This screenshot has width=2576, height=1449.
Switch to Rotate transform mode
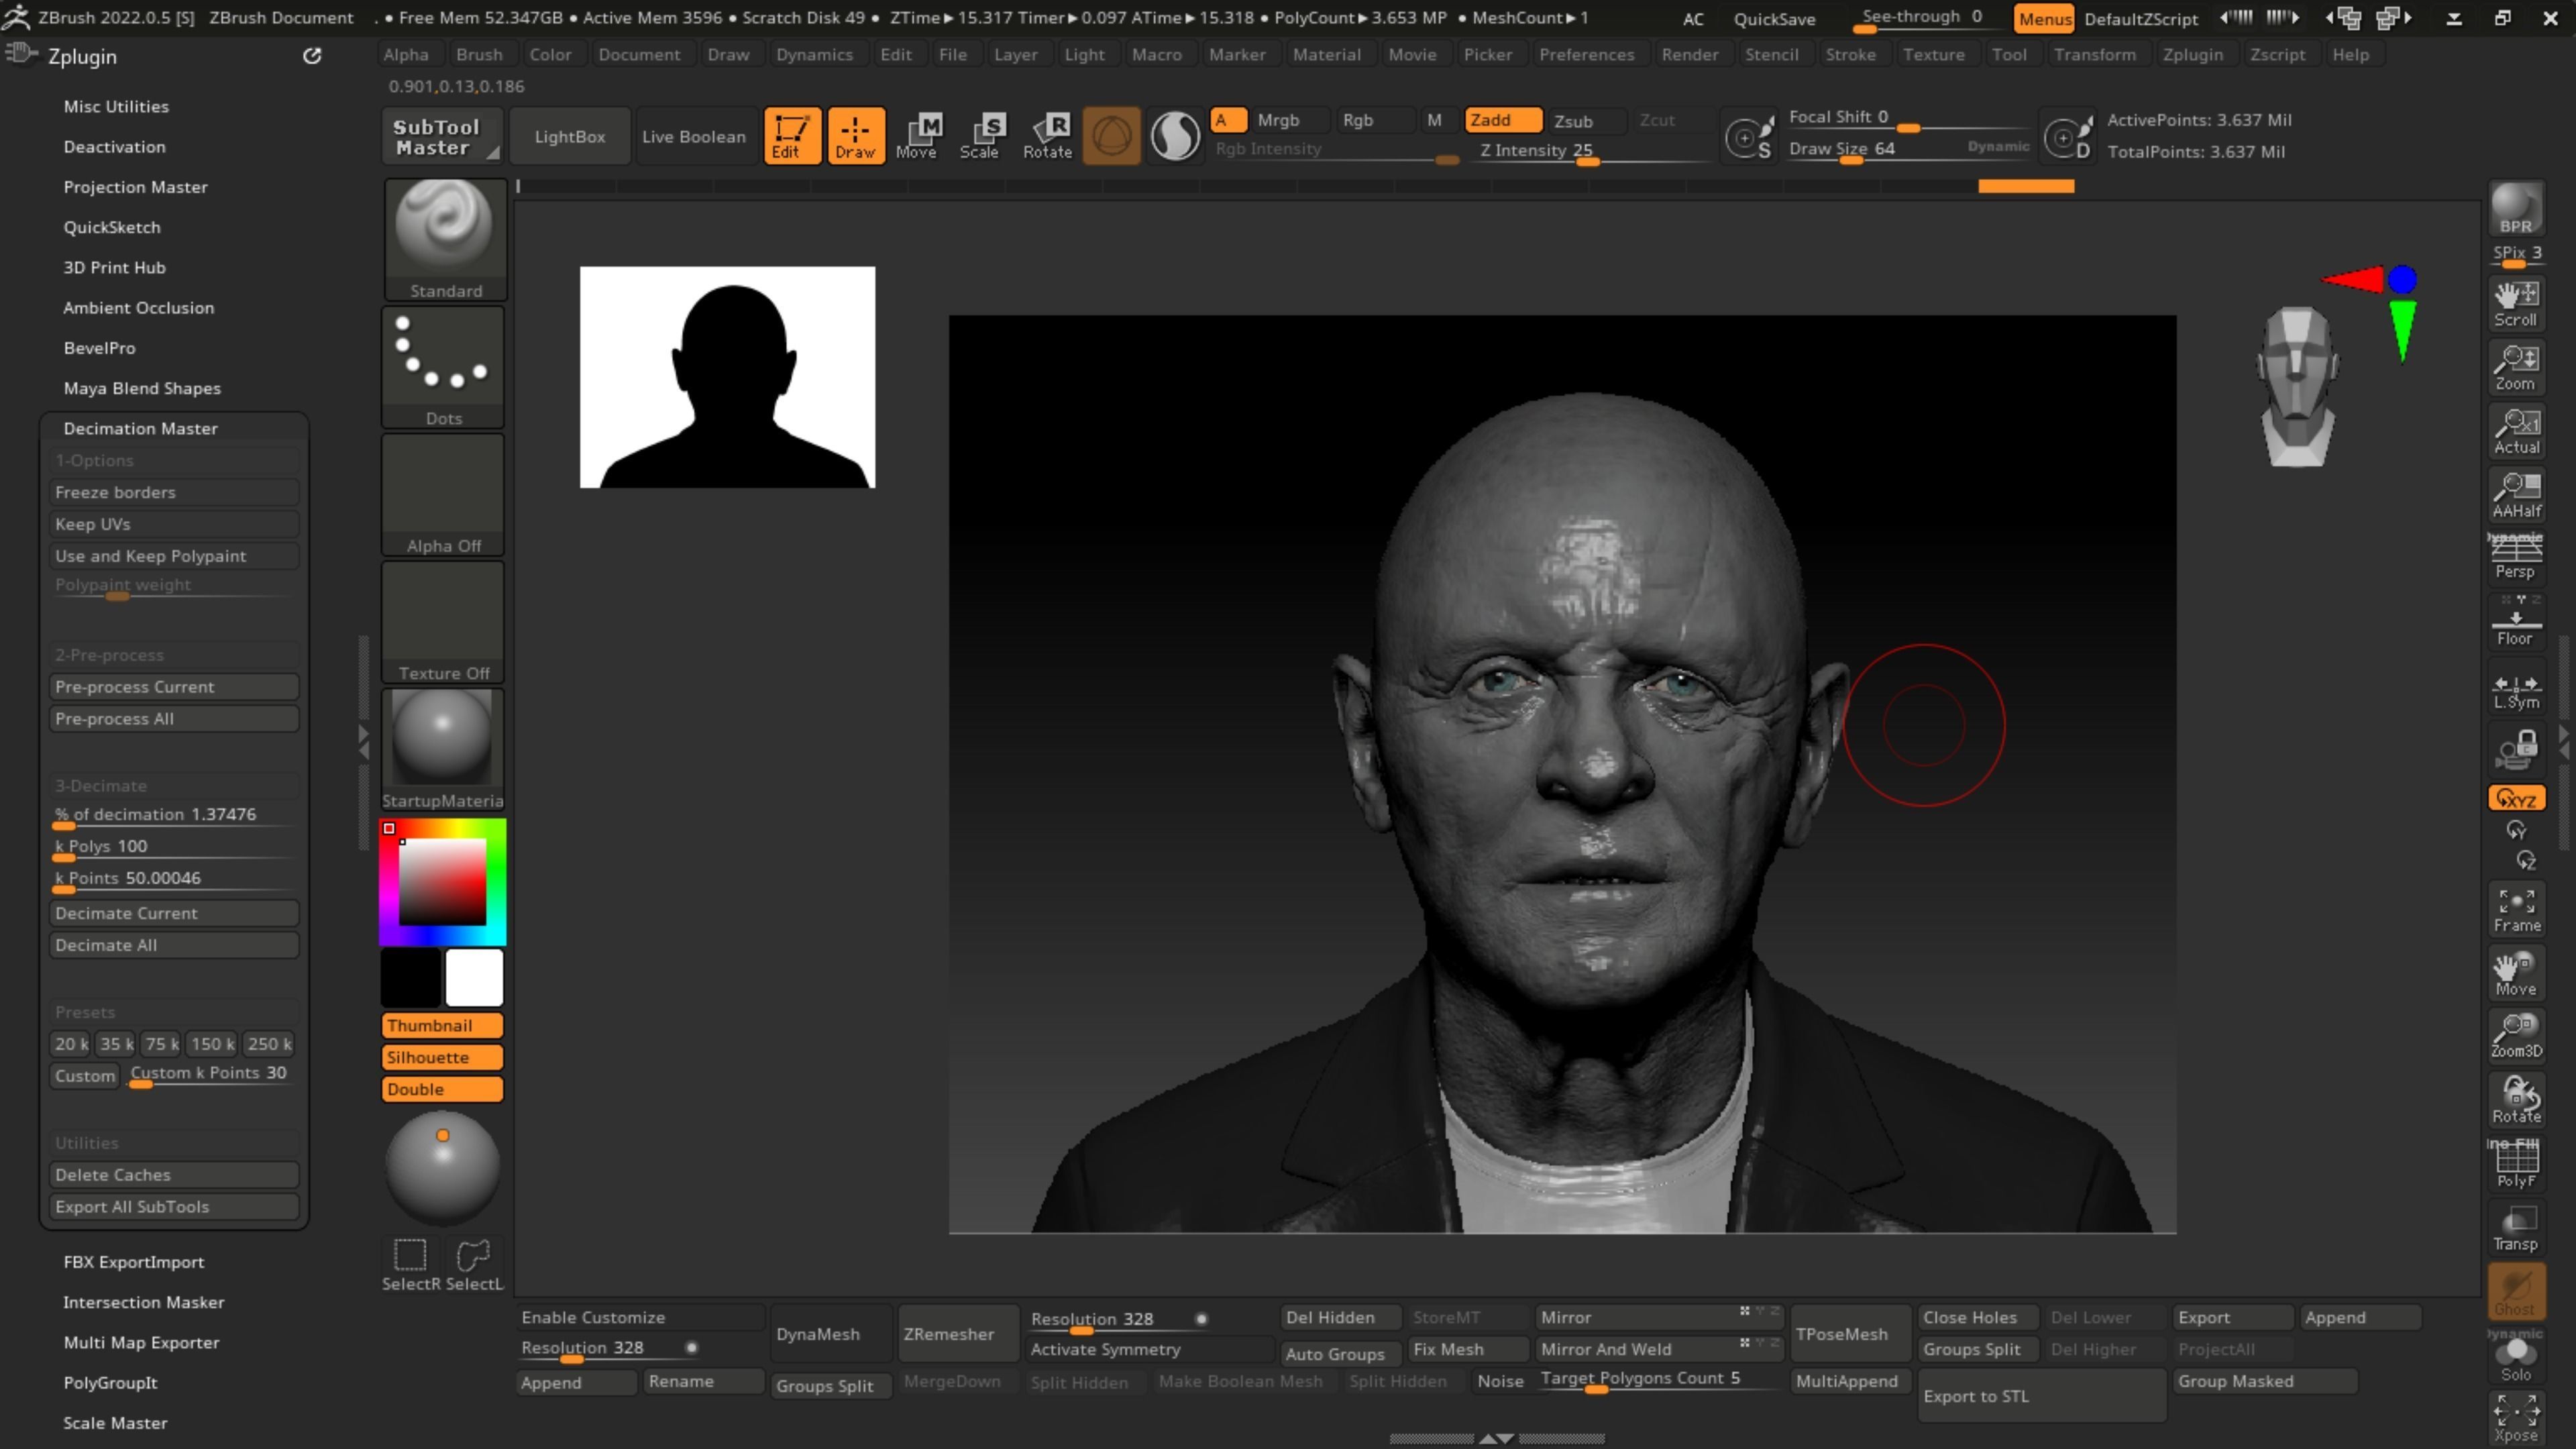pyautogui.click(x=1047, y=136)
